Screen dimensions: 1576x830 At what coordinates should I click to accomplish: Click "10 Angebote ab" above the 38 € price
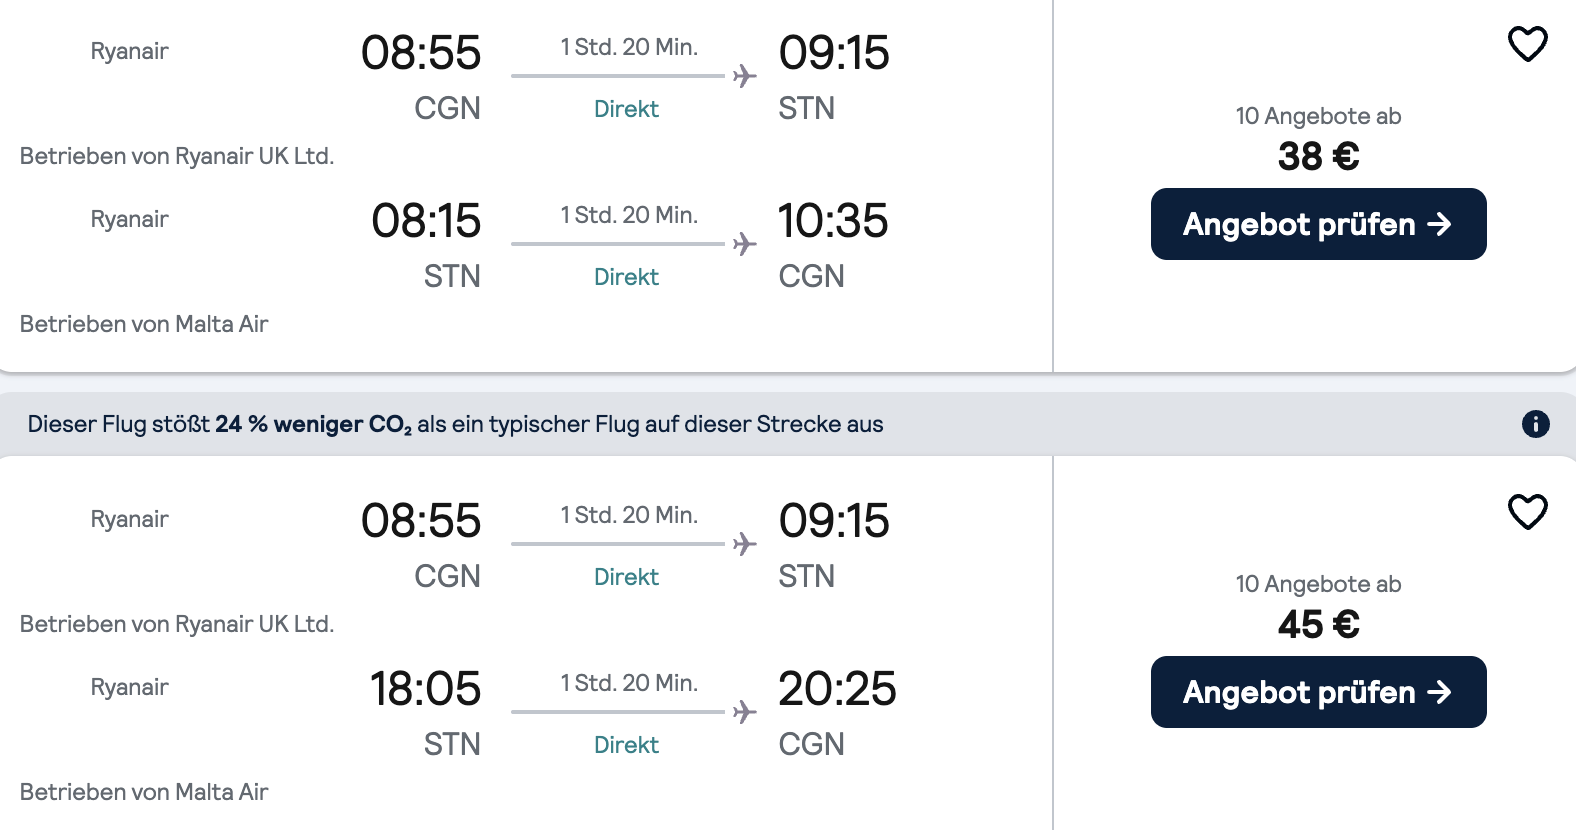[x=1318, y=116]
